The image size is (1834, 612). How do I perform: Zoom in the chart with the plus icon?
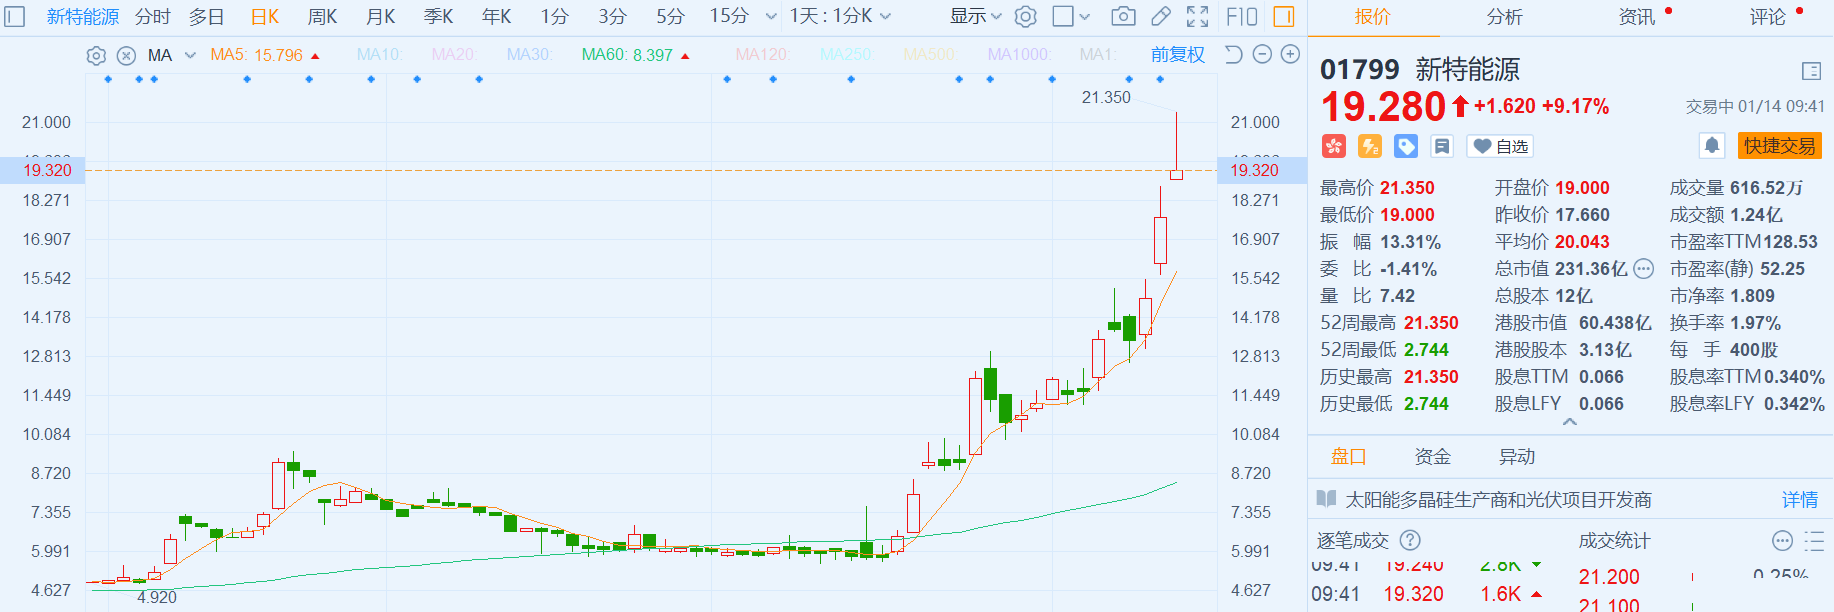click(1291, 55)
